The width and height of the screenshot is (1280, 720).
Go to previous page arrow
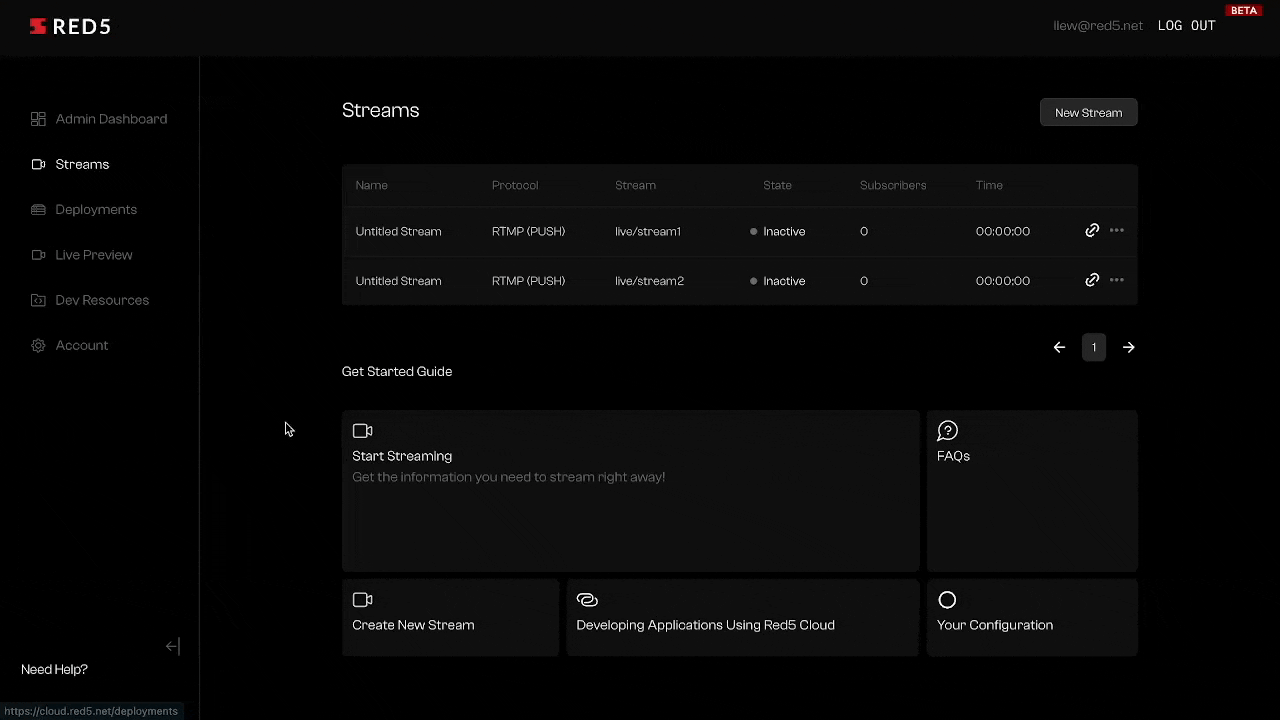(1059, 347)
